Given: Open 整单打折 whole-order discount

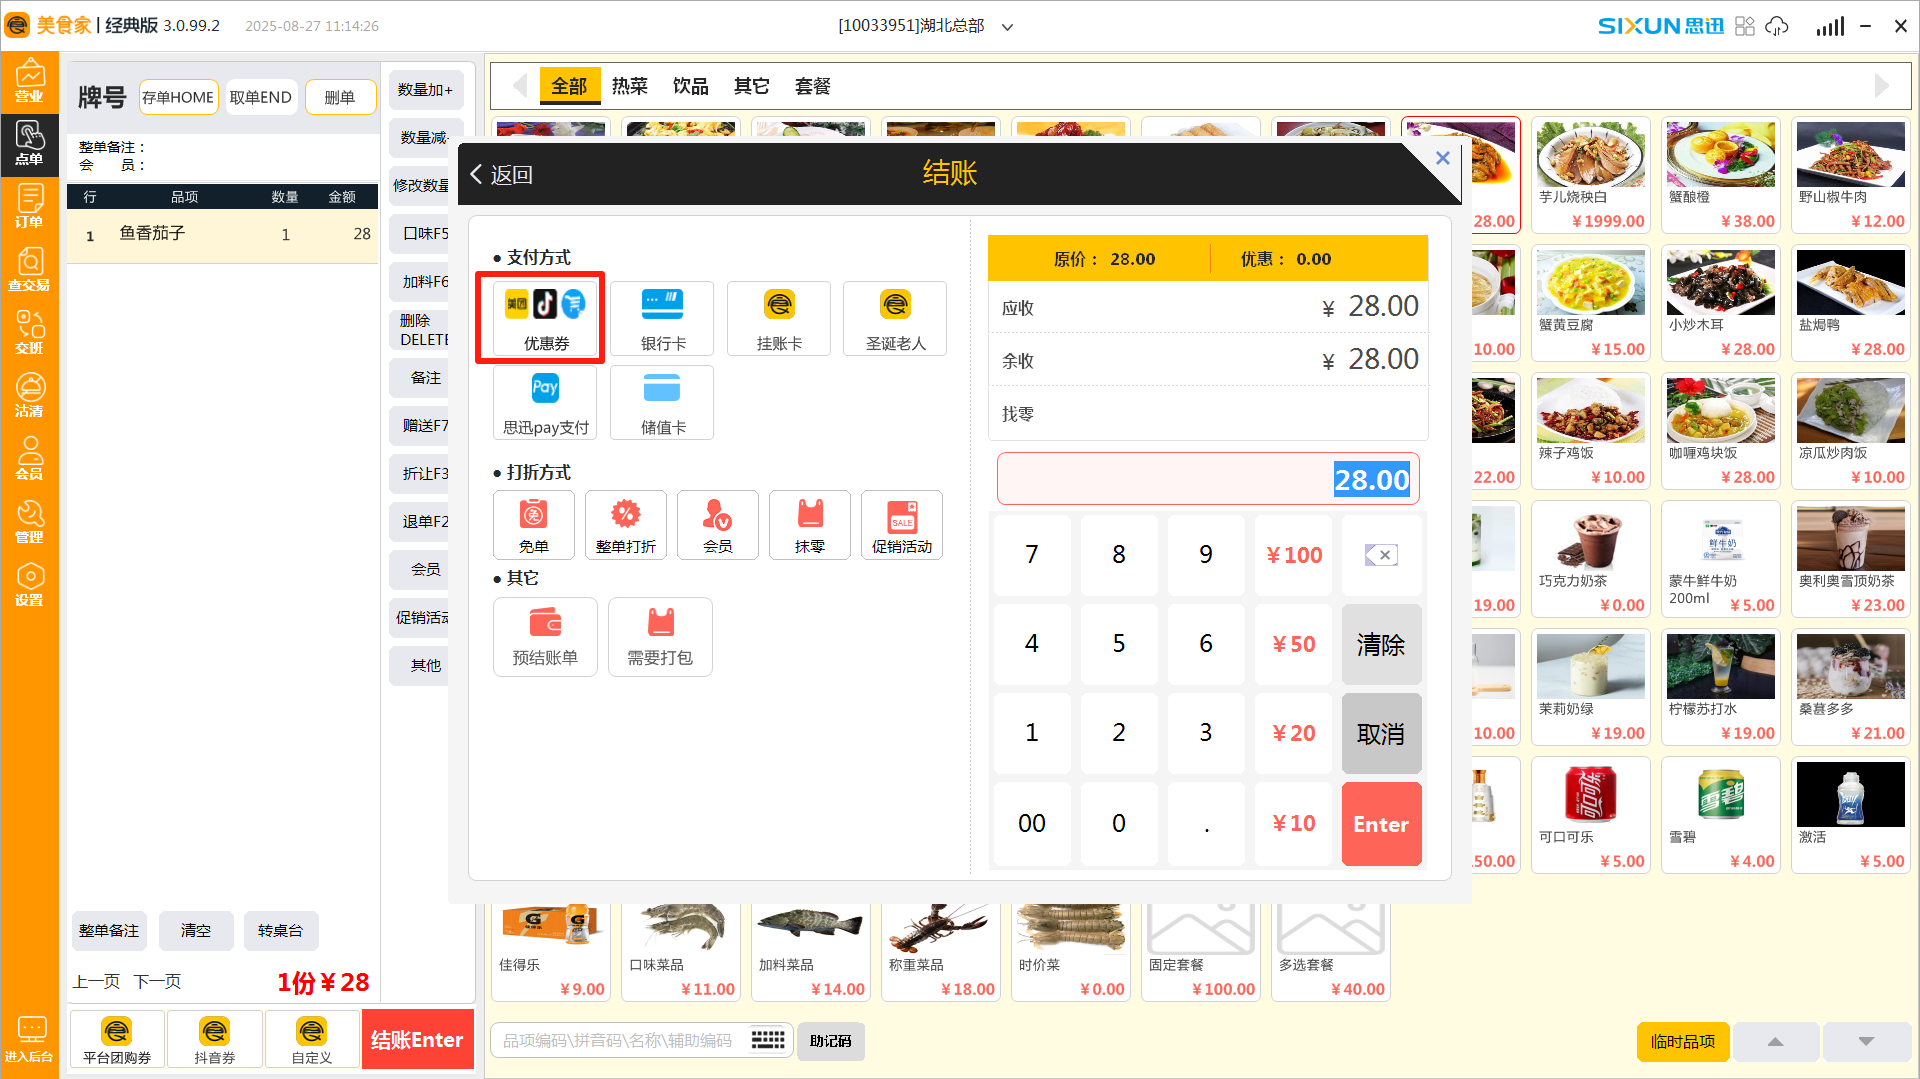Looking at the screenshot, I should [x=625, y=525].
